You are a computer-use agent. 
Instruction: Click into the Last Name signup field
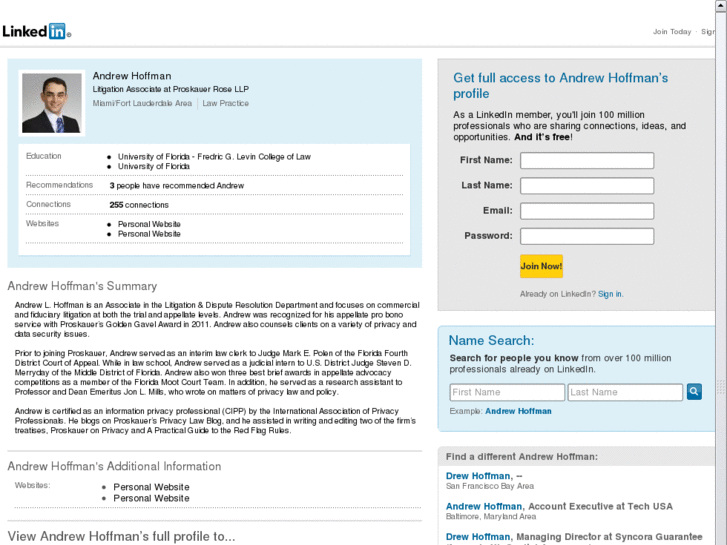(587, 186)
